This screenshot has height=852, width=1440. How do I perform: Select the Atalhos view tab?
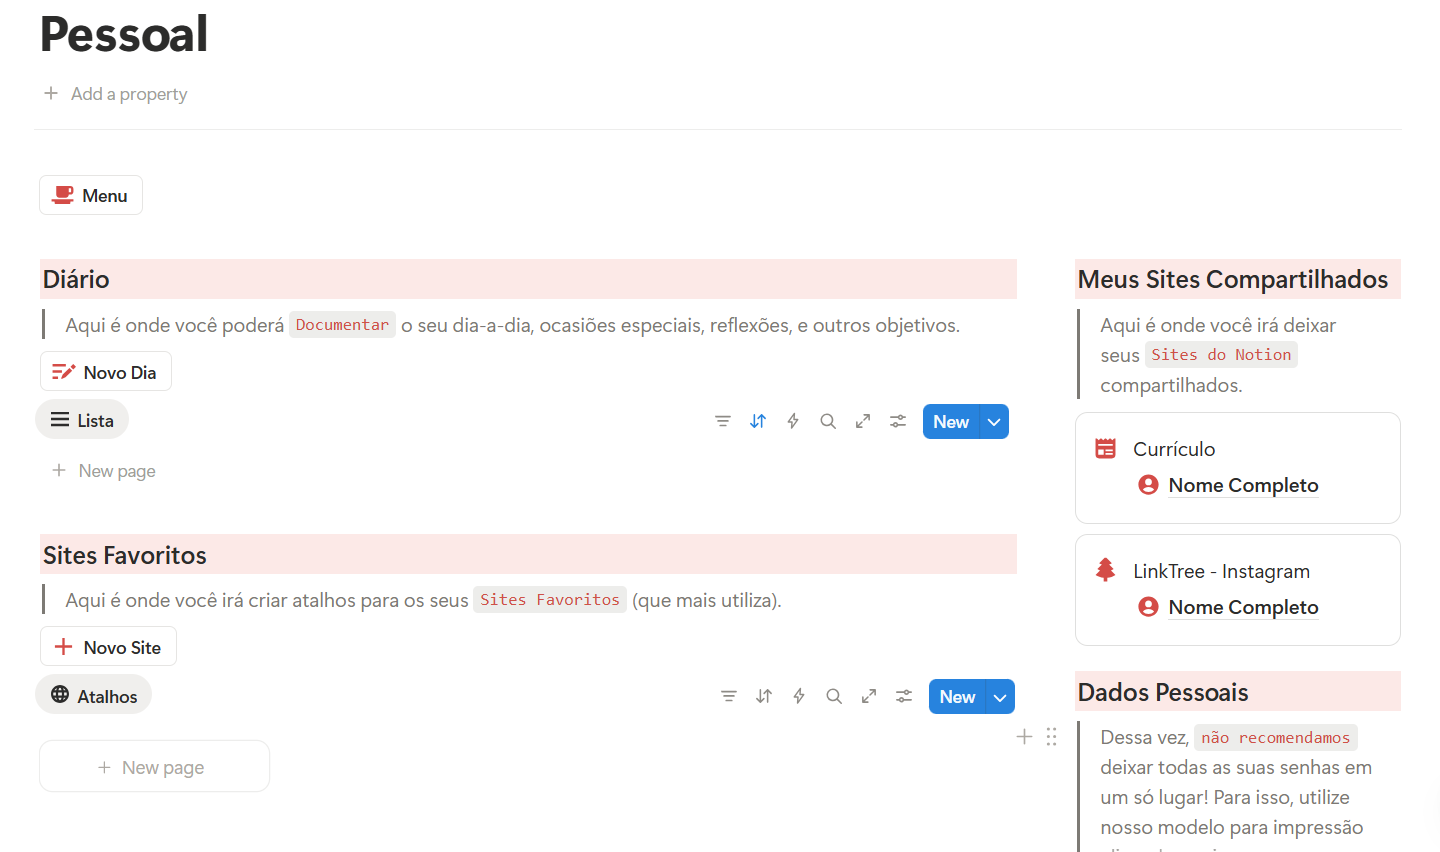[94, 695]
